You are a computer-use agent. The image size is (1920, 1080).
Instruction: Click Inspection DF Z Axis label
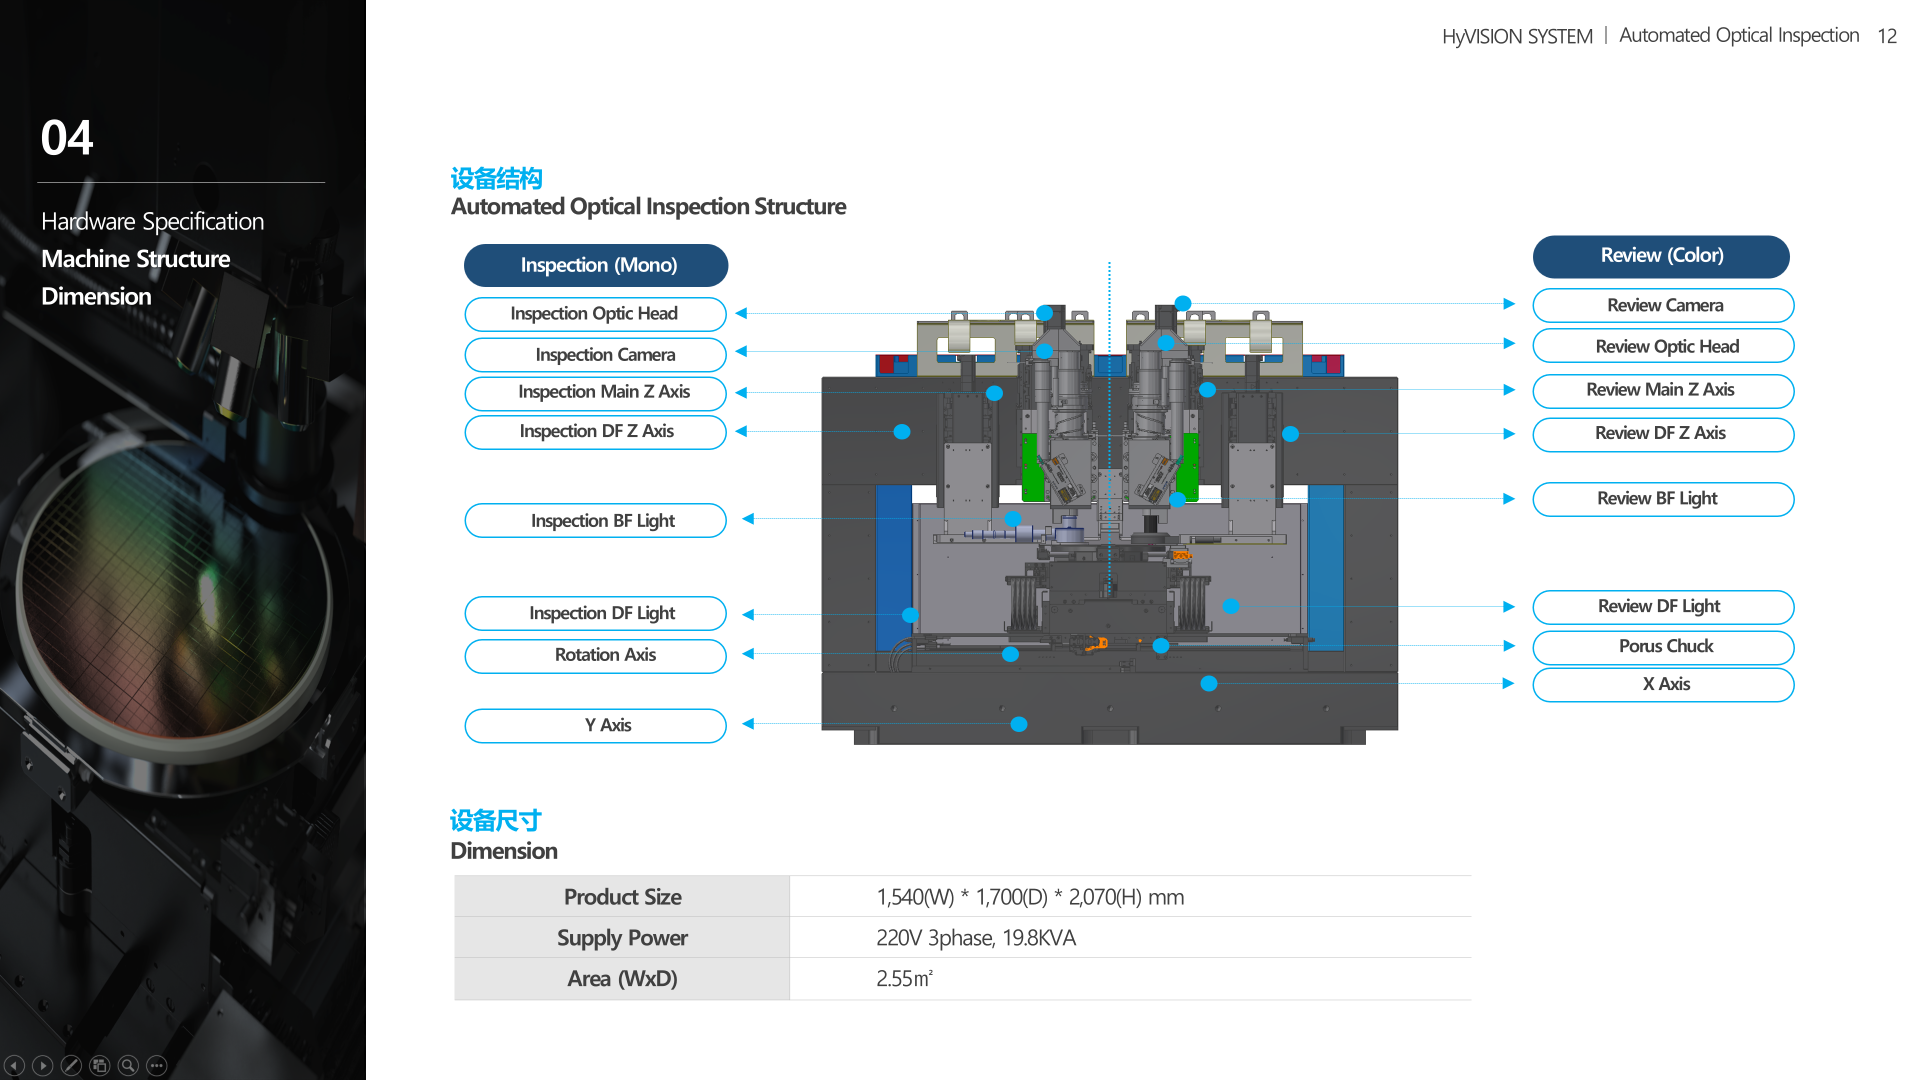click(595, 432)
